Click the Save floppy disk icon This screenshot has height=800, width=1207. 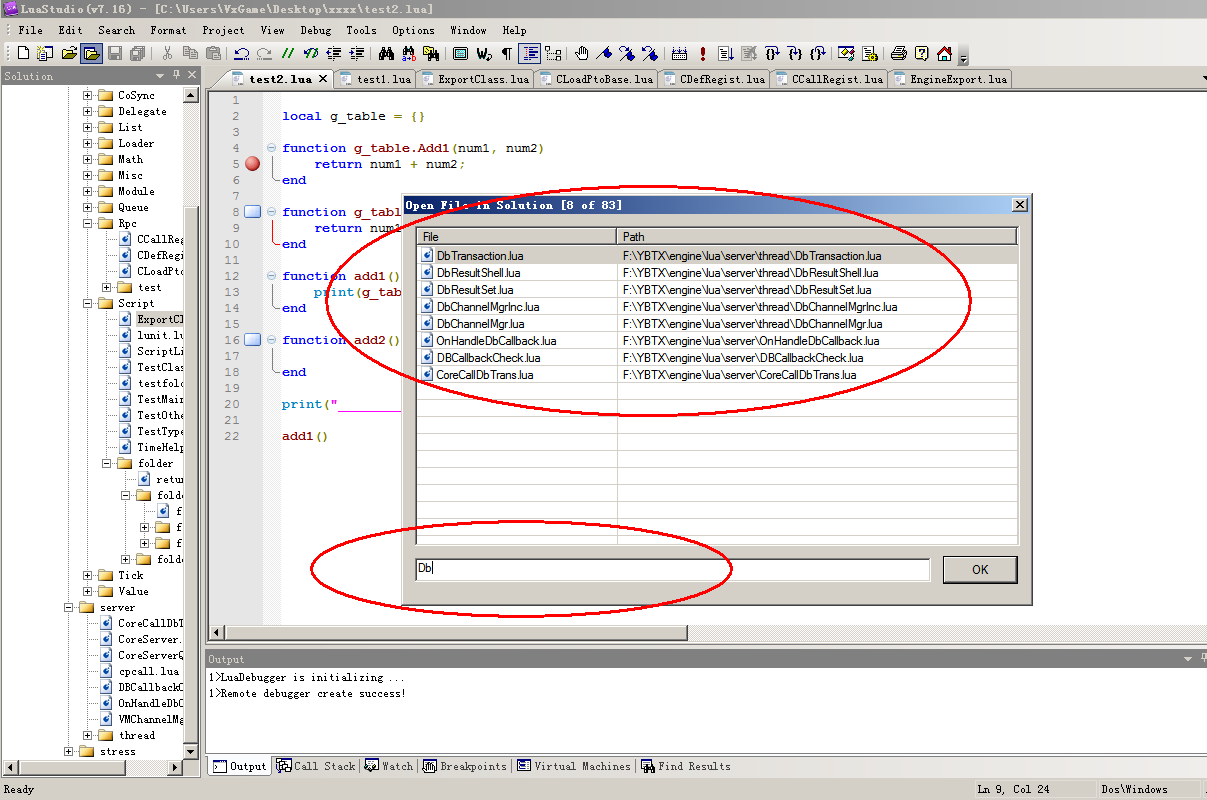(x=115, y=53)
